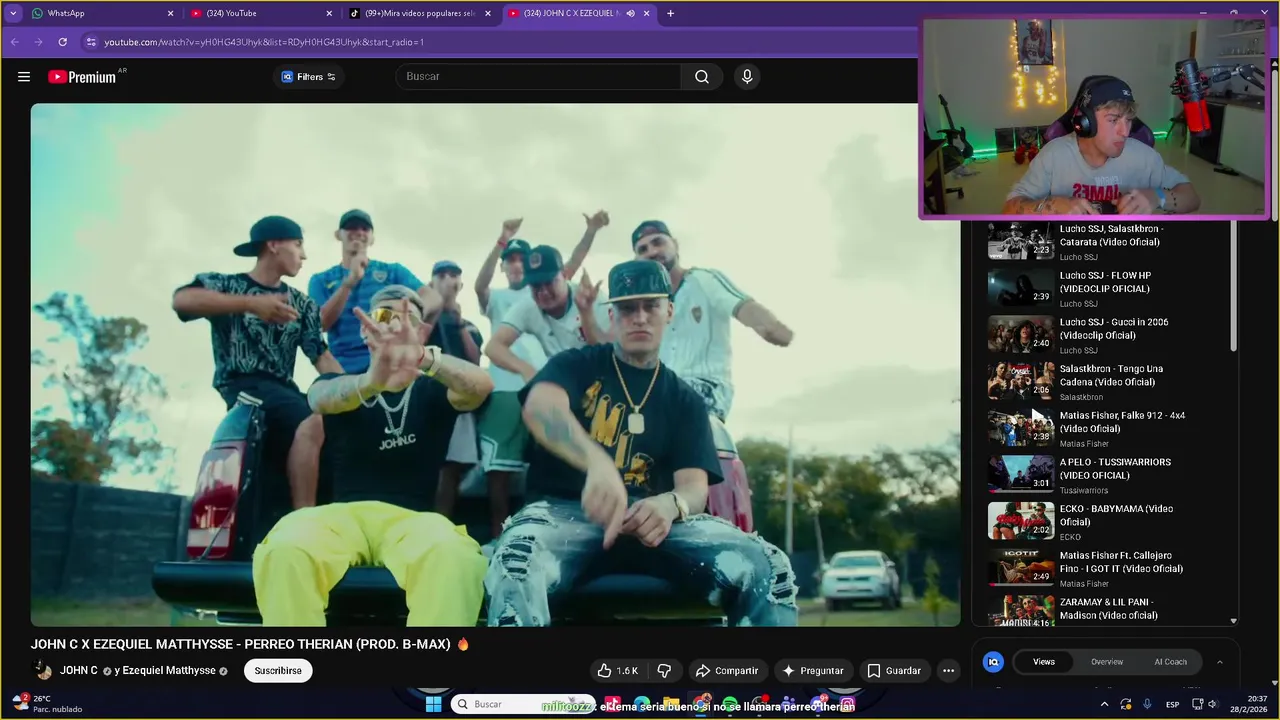This screenshot has width=1280, height=720.
Task: Click the search magnifier button
Action: (702, 77)
